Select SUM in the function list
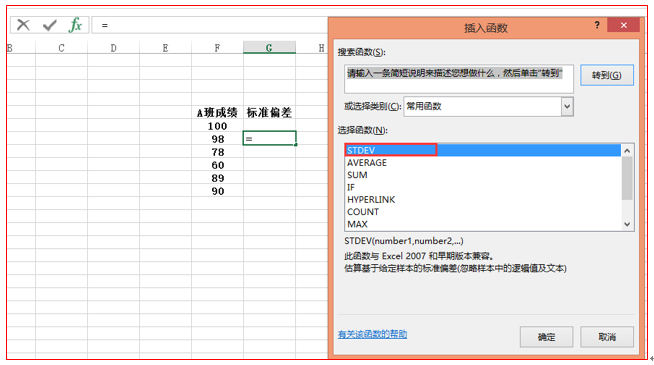This screenshot has height=365, width=654. [483, 175]
